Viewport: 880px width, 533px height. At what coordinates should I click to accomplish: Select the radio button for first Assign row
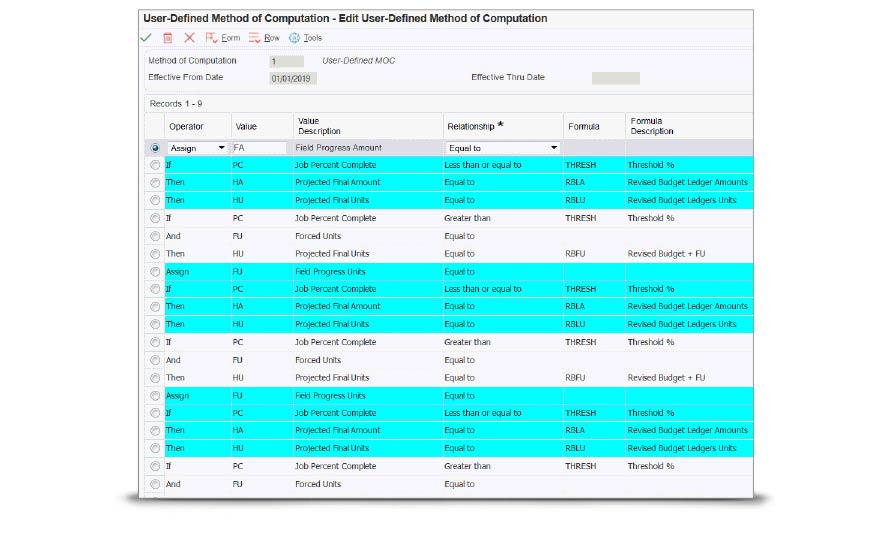coord(154,148)
